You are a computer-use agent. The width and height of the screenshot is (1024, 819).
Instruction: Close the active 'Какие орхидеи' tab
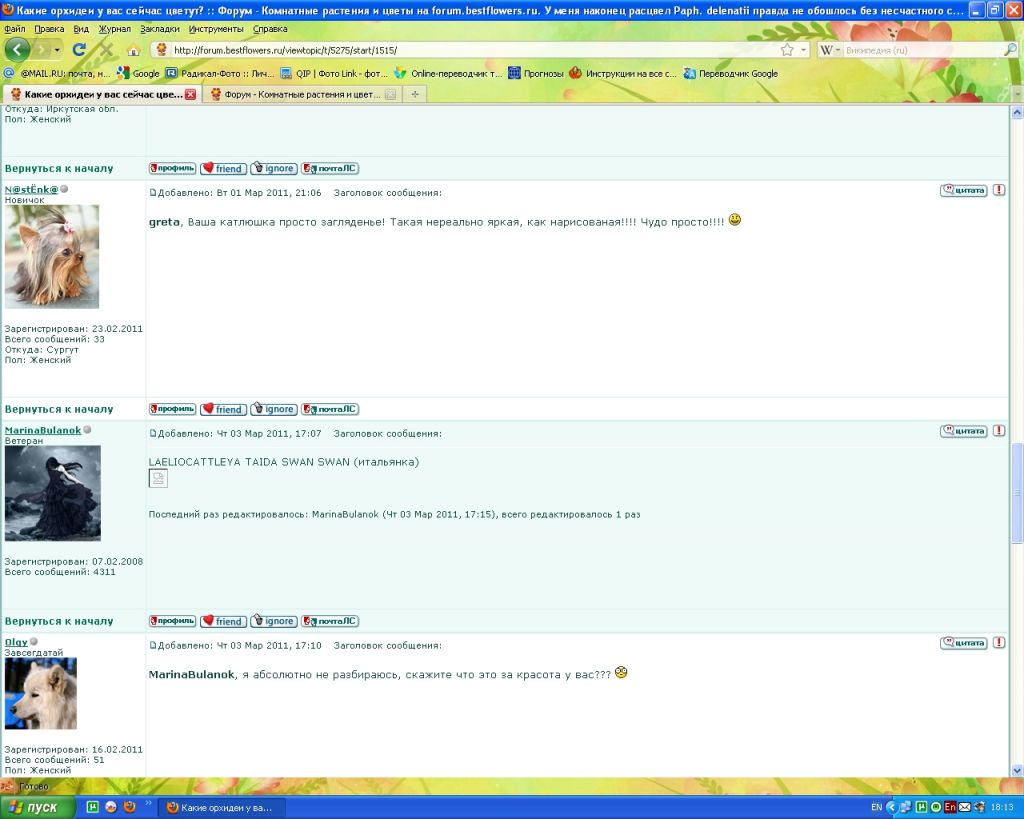pos(190,94)
